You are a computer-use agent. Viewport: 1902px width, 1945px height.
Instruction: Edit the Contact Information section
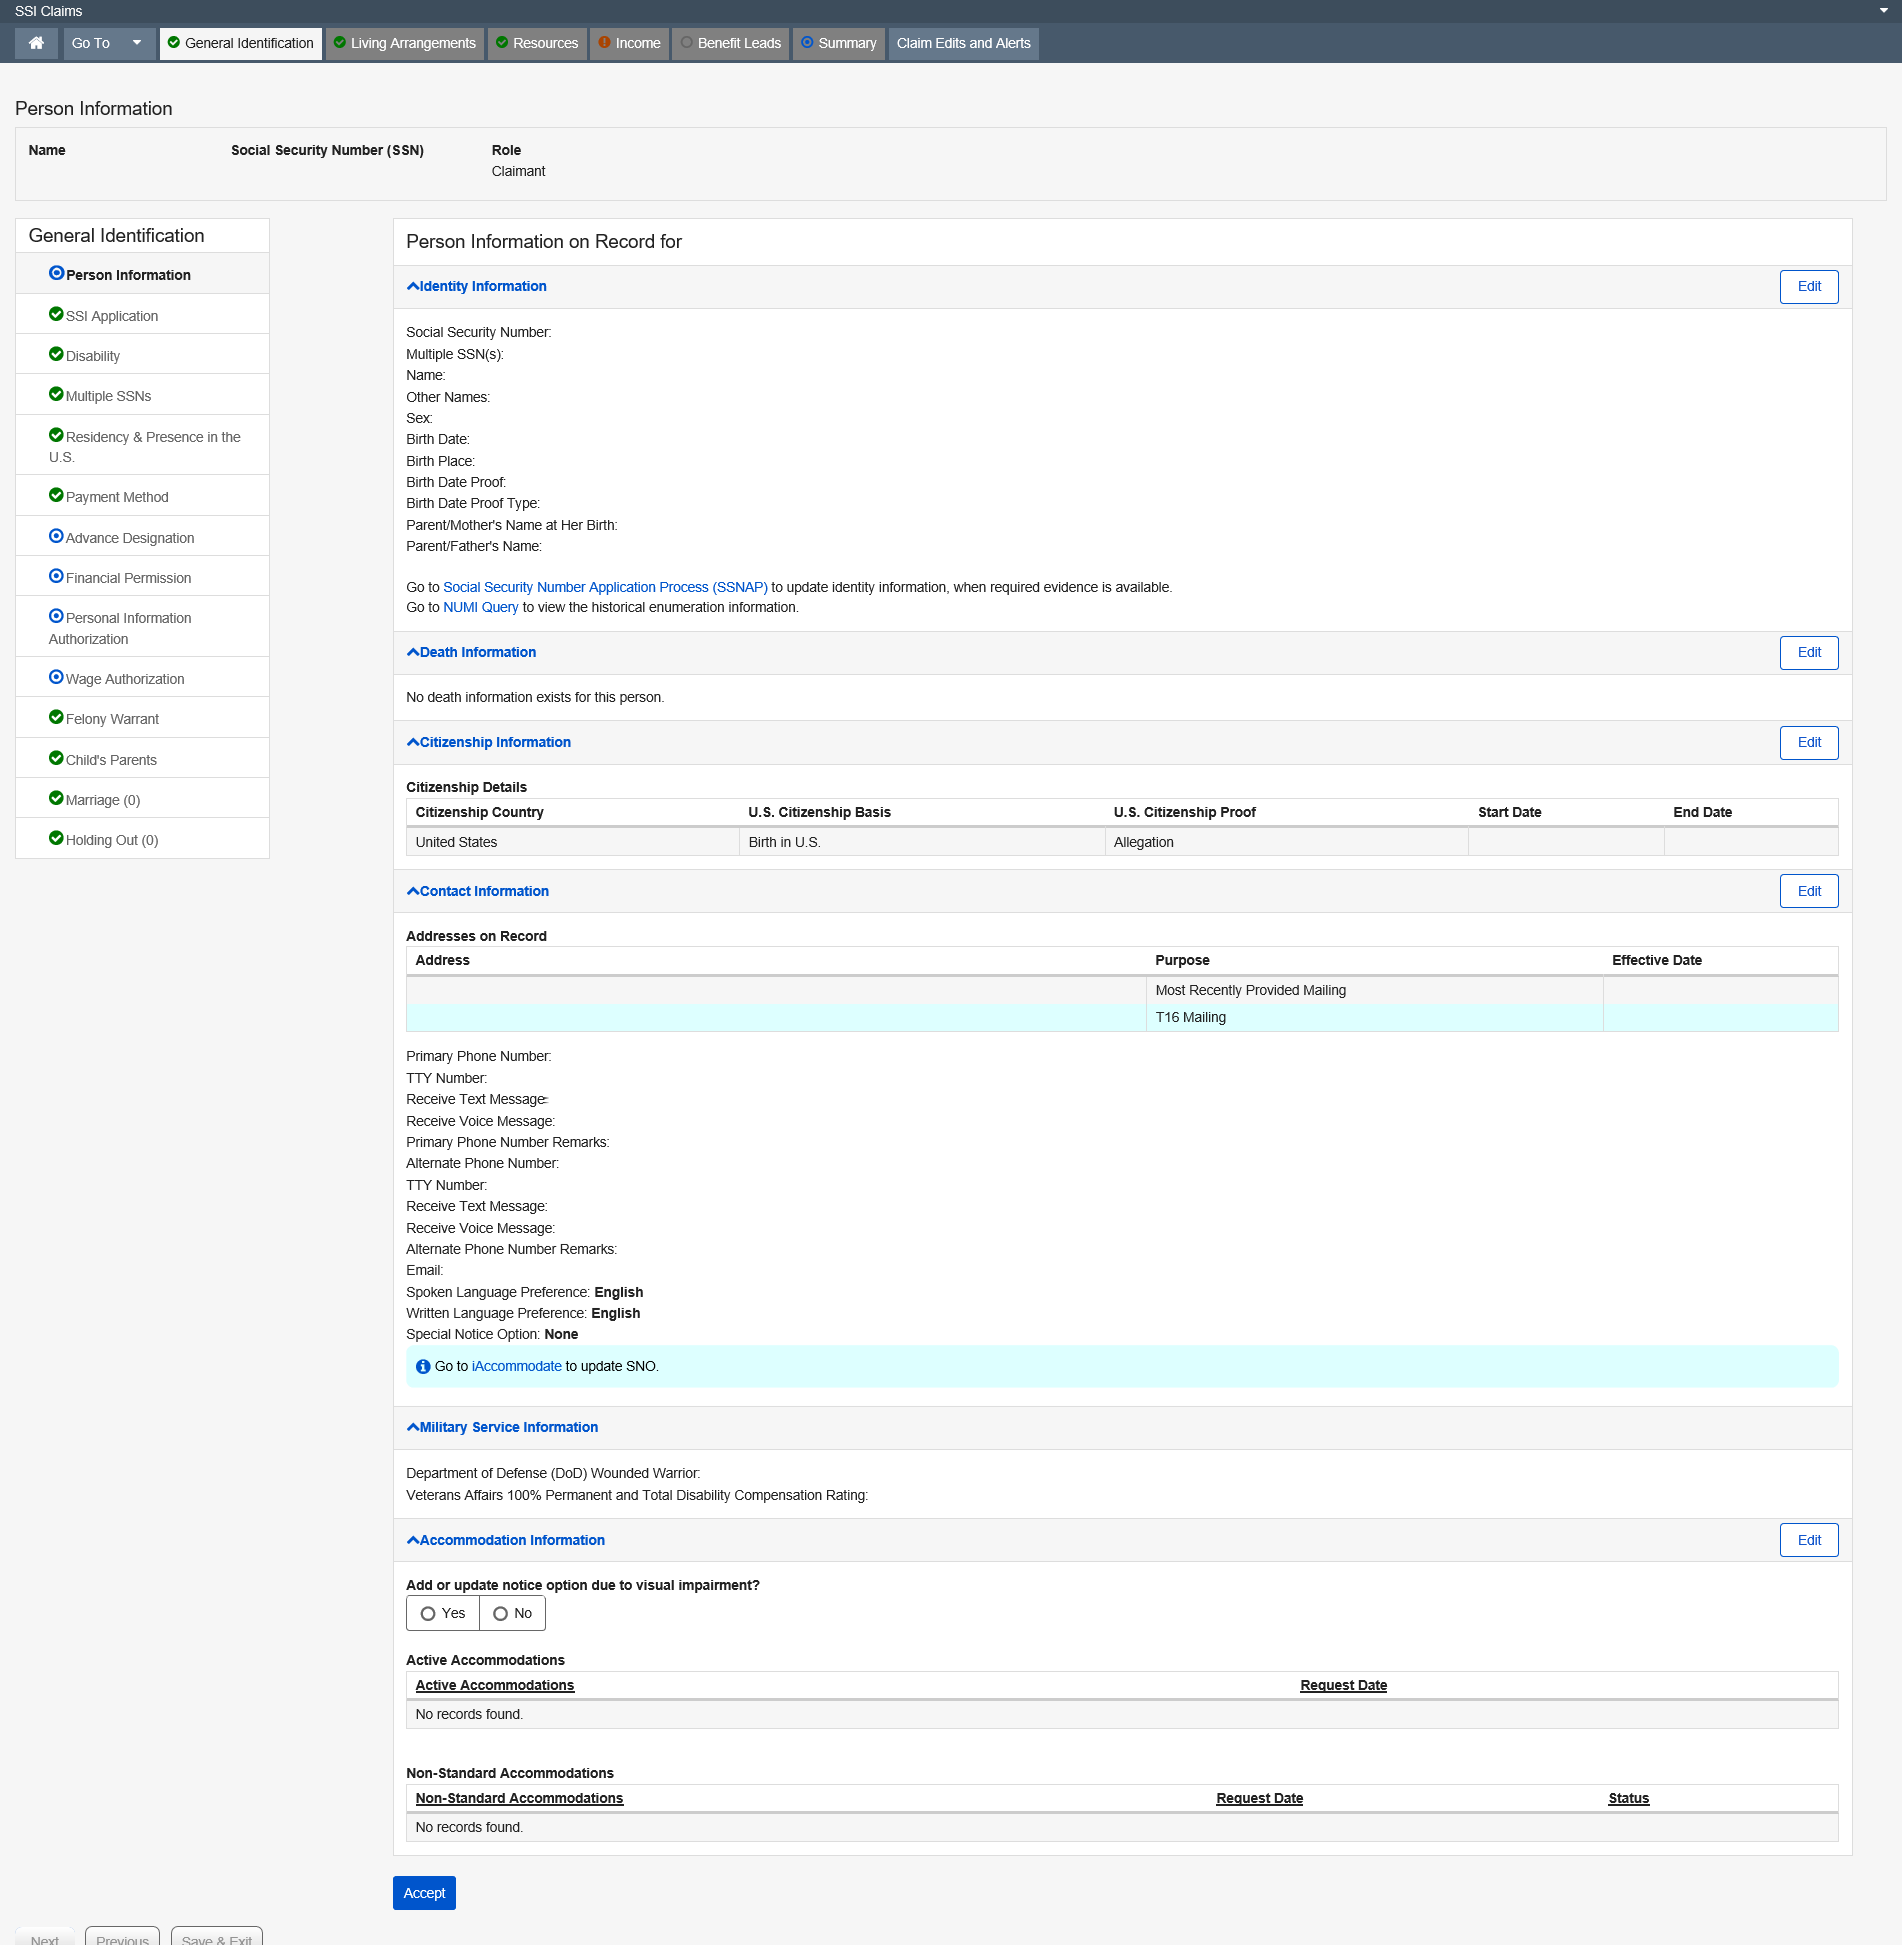coord(1808,892)
